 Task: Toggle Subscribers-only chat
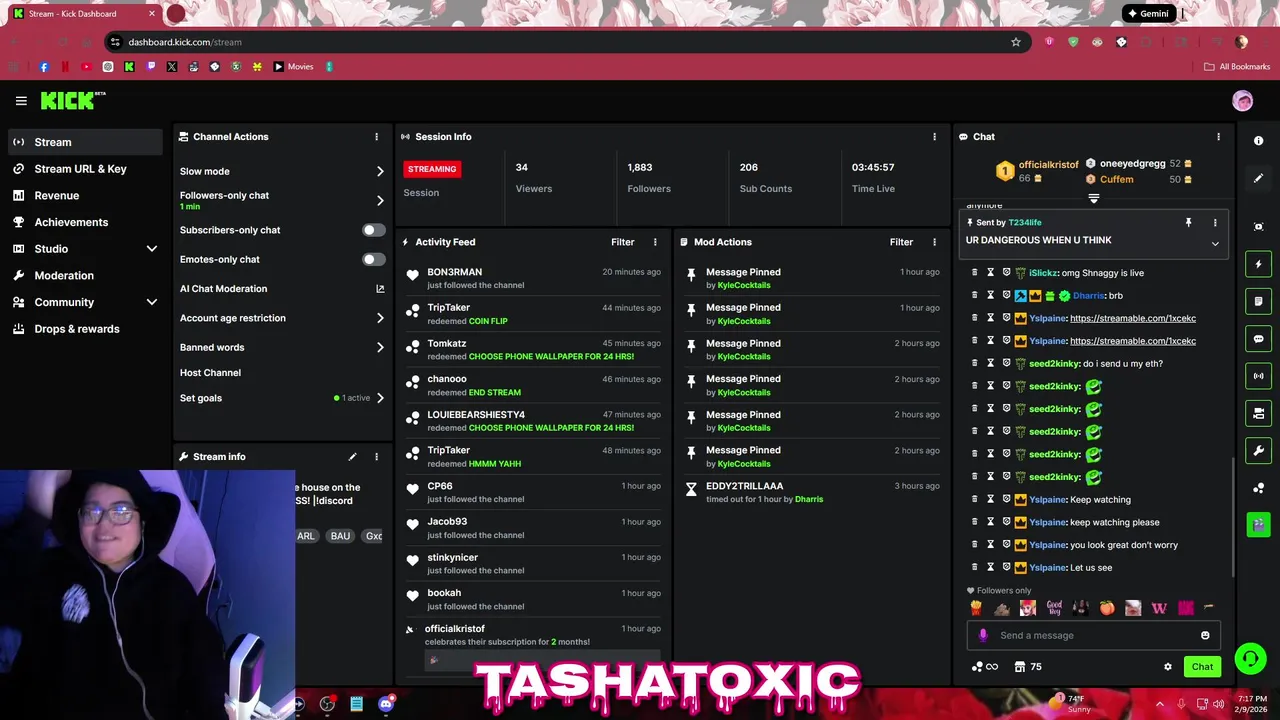tap(373, 230)
